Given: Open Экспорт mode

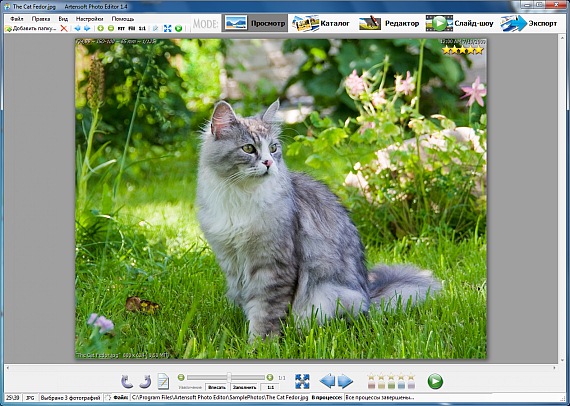Looking at the screenshot, I should pyautogui.click(x=529, y=23).
